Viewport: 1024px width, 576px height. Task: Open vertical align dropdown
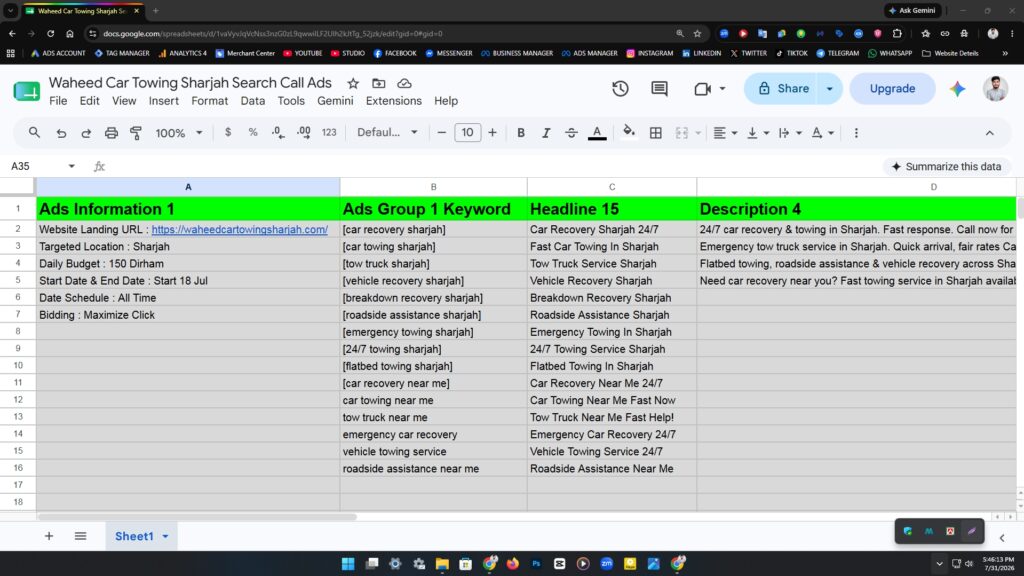point(758,133)
